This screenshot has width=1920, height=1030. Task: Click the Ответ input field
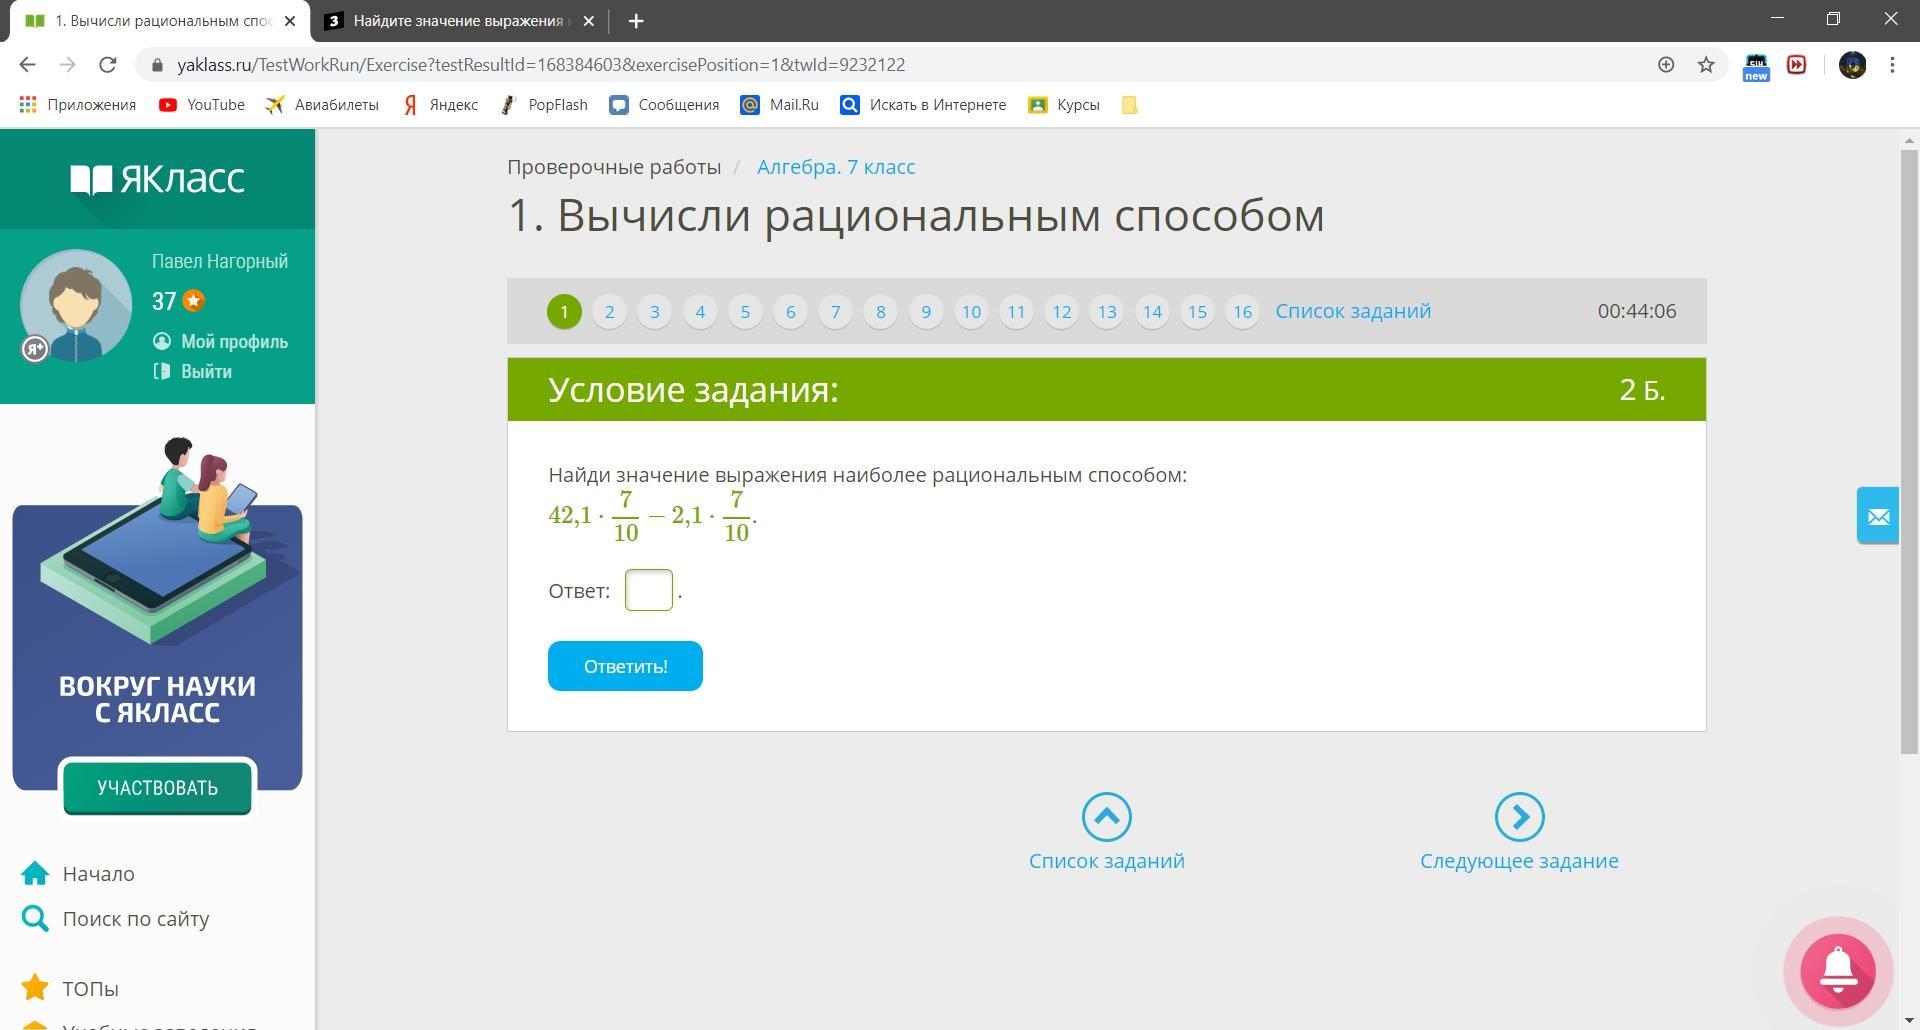click(649, 590)
